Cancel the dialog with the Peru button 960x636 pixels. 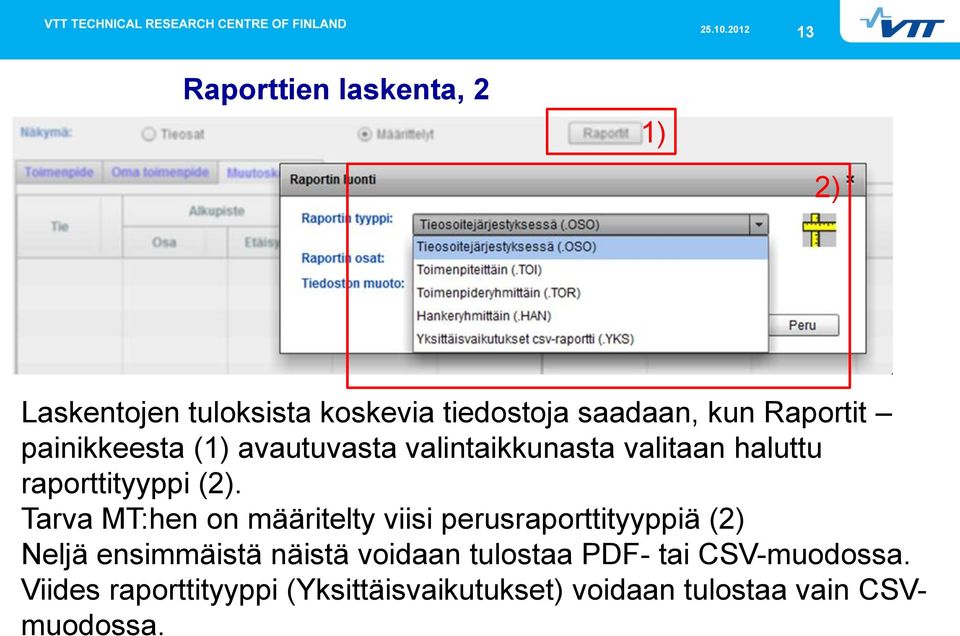pyautogui.click(x=803, y=325)
